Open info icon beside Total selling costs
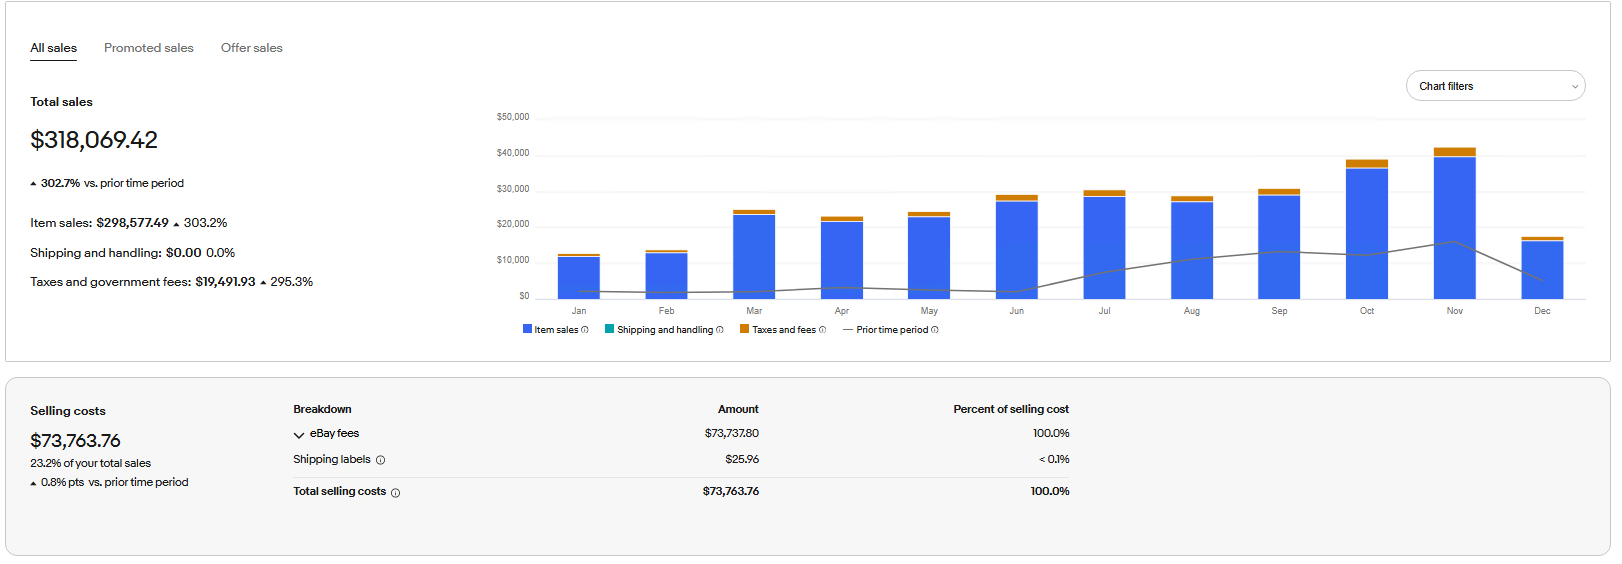Viewport: 1622px width, 564px height. tap(396, 492)
